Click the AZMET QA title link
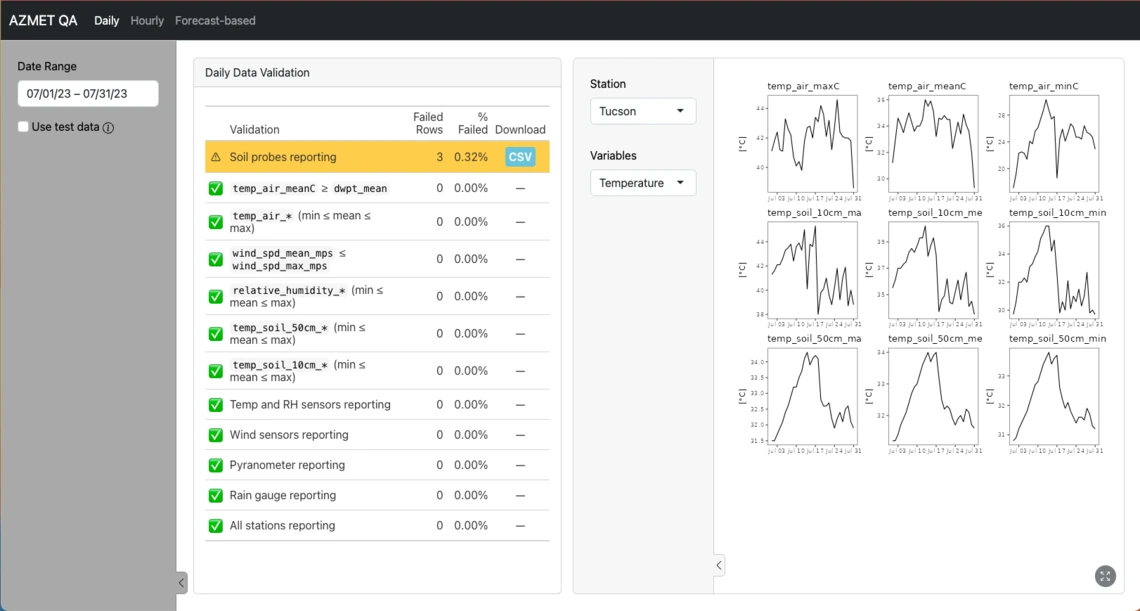 tap(44, 20)
